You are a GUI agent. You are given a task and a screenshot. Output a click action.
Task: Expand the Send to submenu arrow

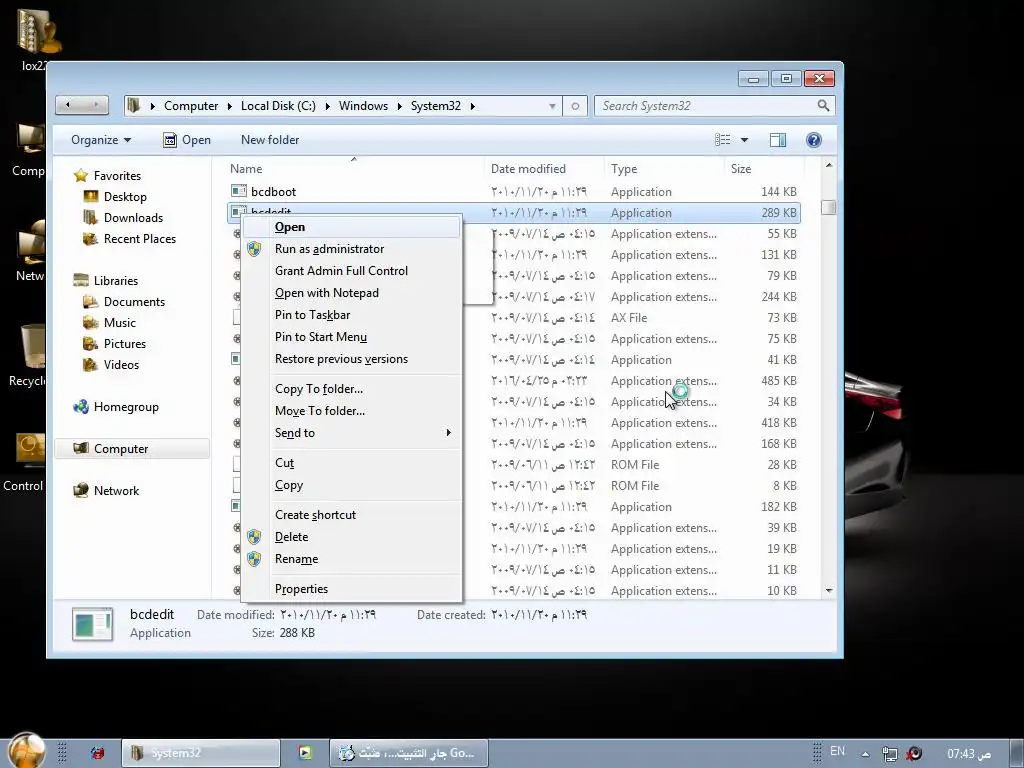[x=448, y=432]
